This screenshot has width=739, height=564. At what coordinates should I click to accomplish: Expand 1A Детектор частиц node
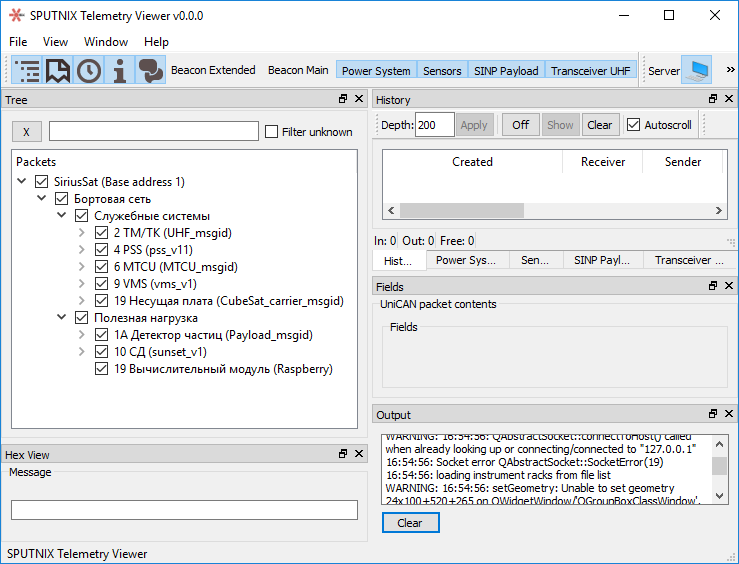(x=82, y=335)
